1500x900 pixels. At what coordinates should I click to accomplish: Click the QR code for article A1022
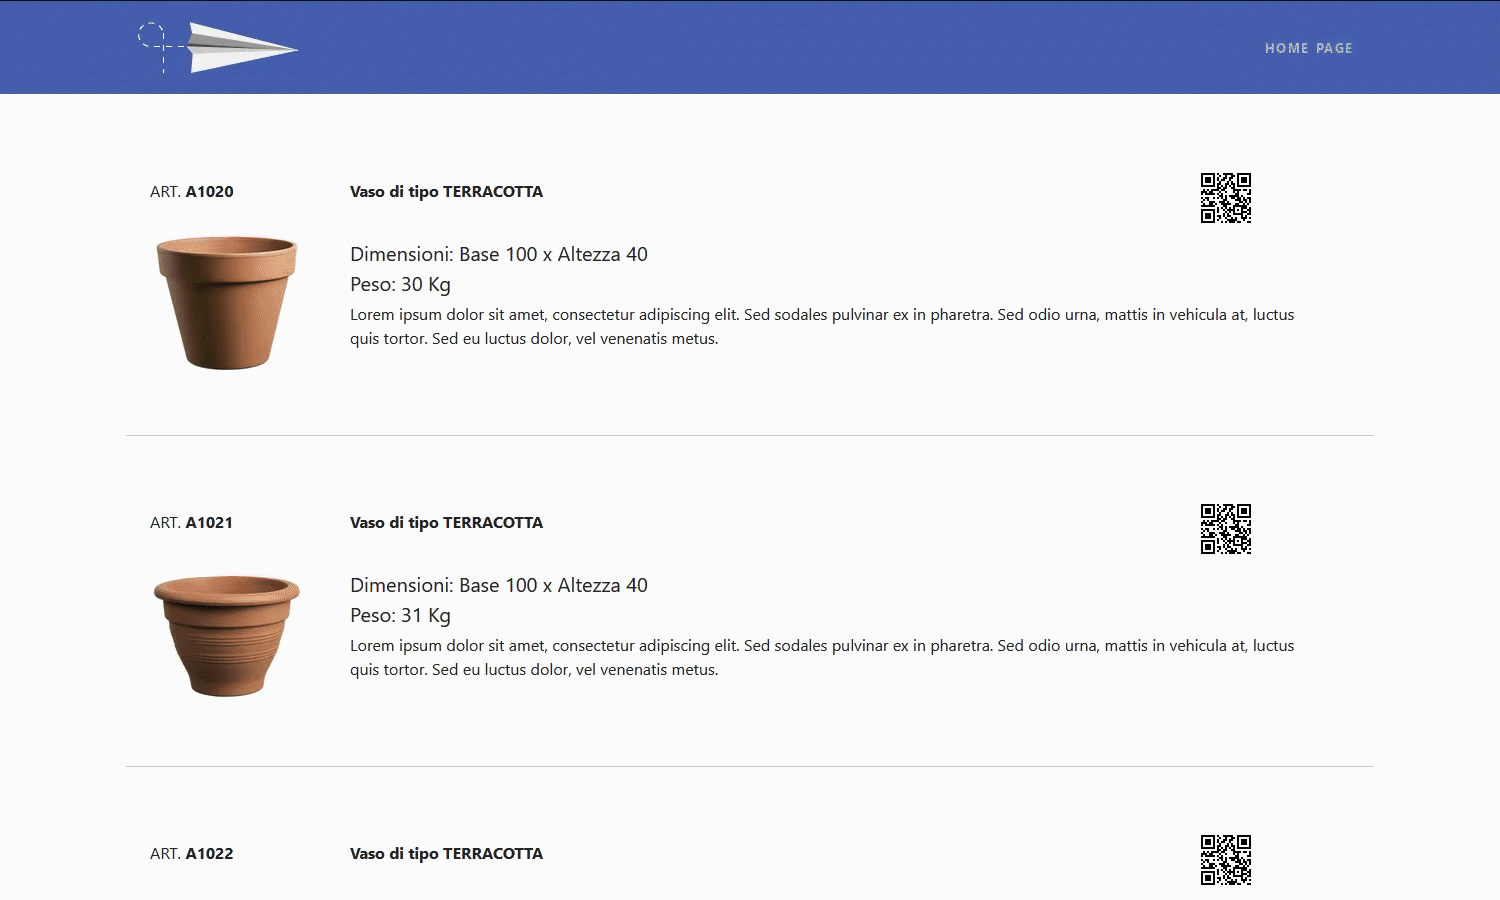pos(1226,860)
